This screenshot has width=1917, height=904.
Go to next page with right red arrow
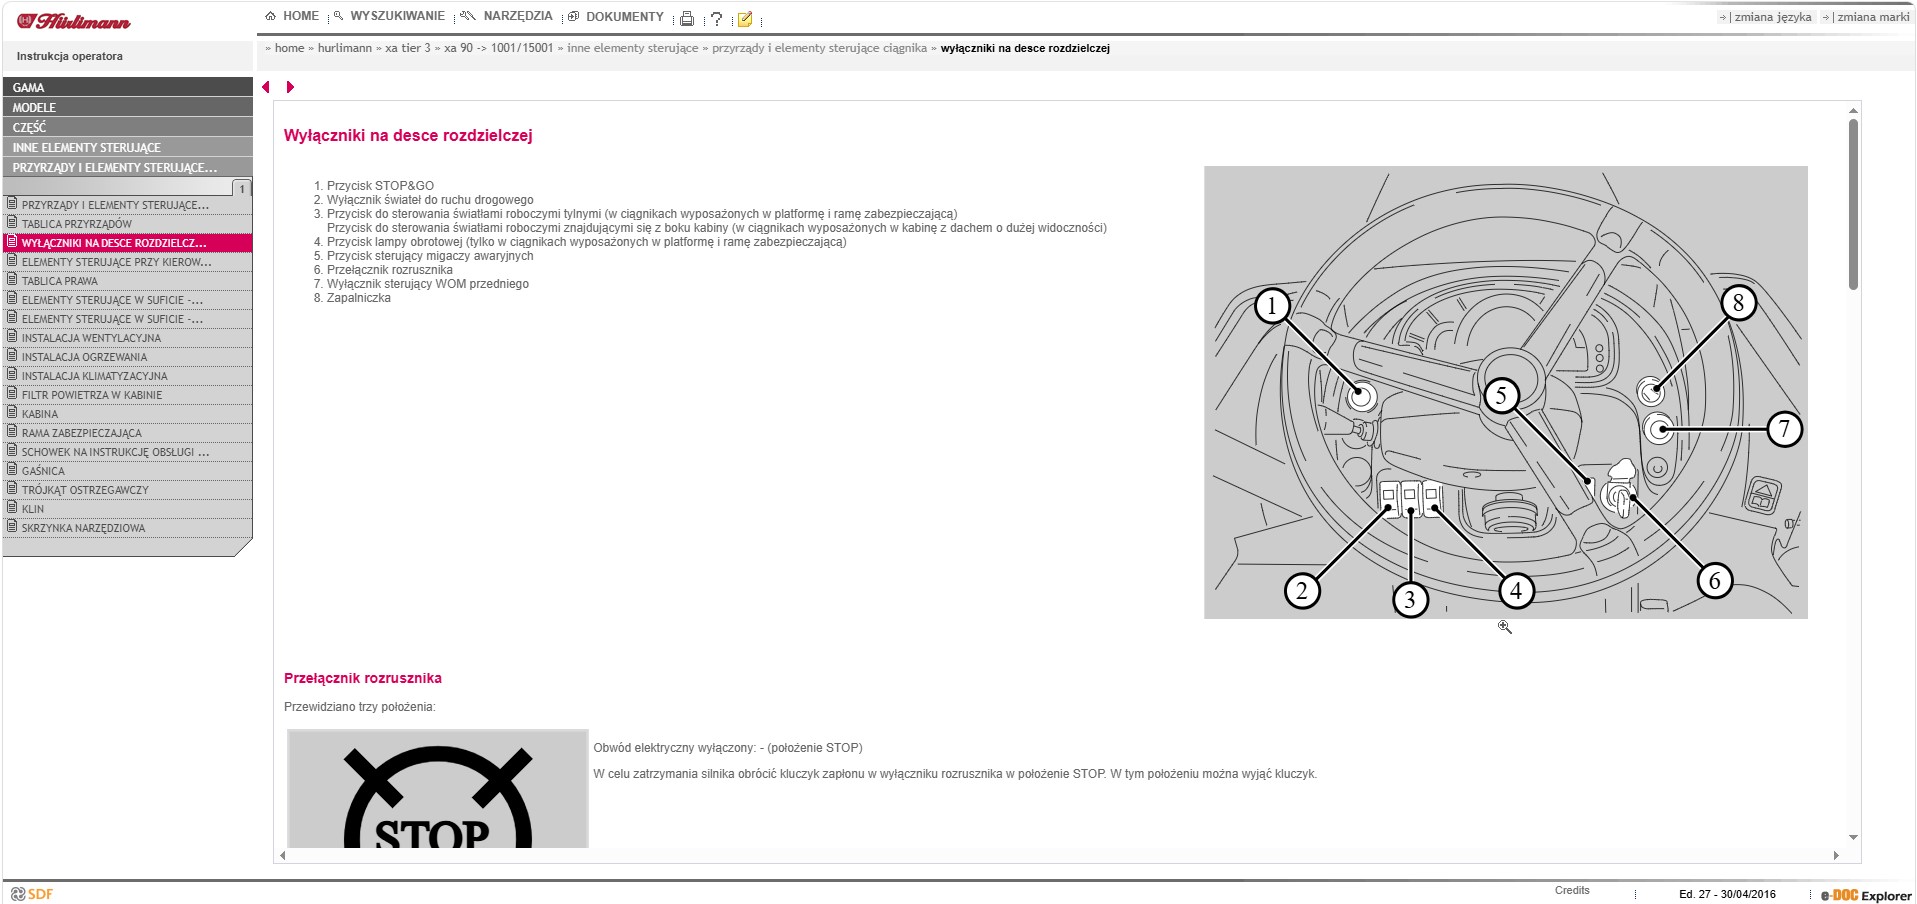click(x=290, y=87)
